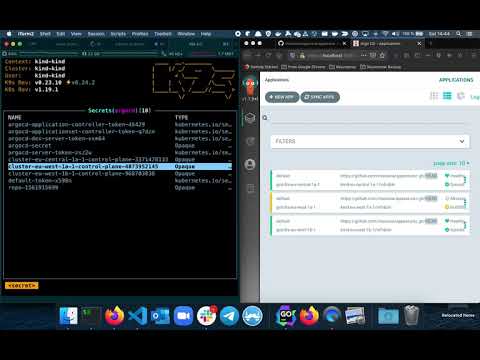Click the Synced status icon of third application

tap(447, 230)
